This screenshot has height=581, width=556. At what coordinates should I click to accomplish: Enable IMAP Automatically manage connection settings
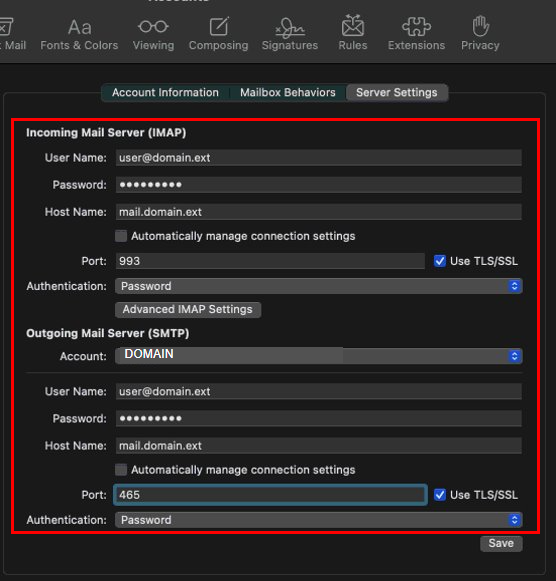pos(121,236)
